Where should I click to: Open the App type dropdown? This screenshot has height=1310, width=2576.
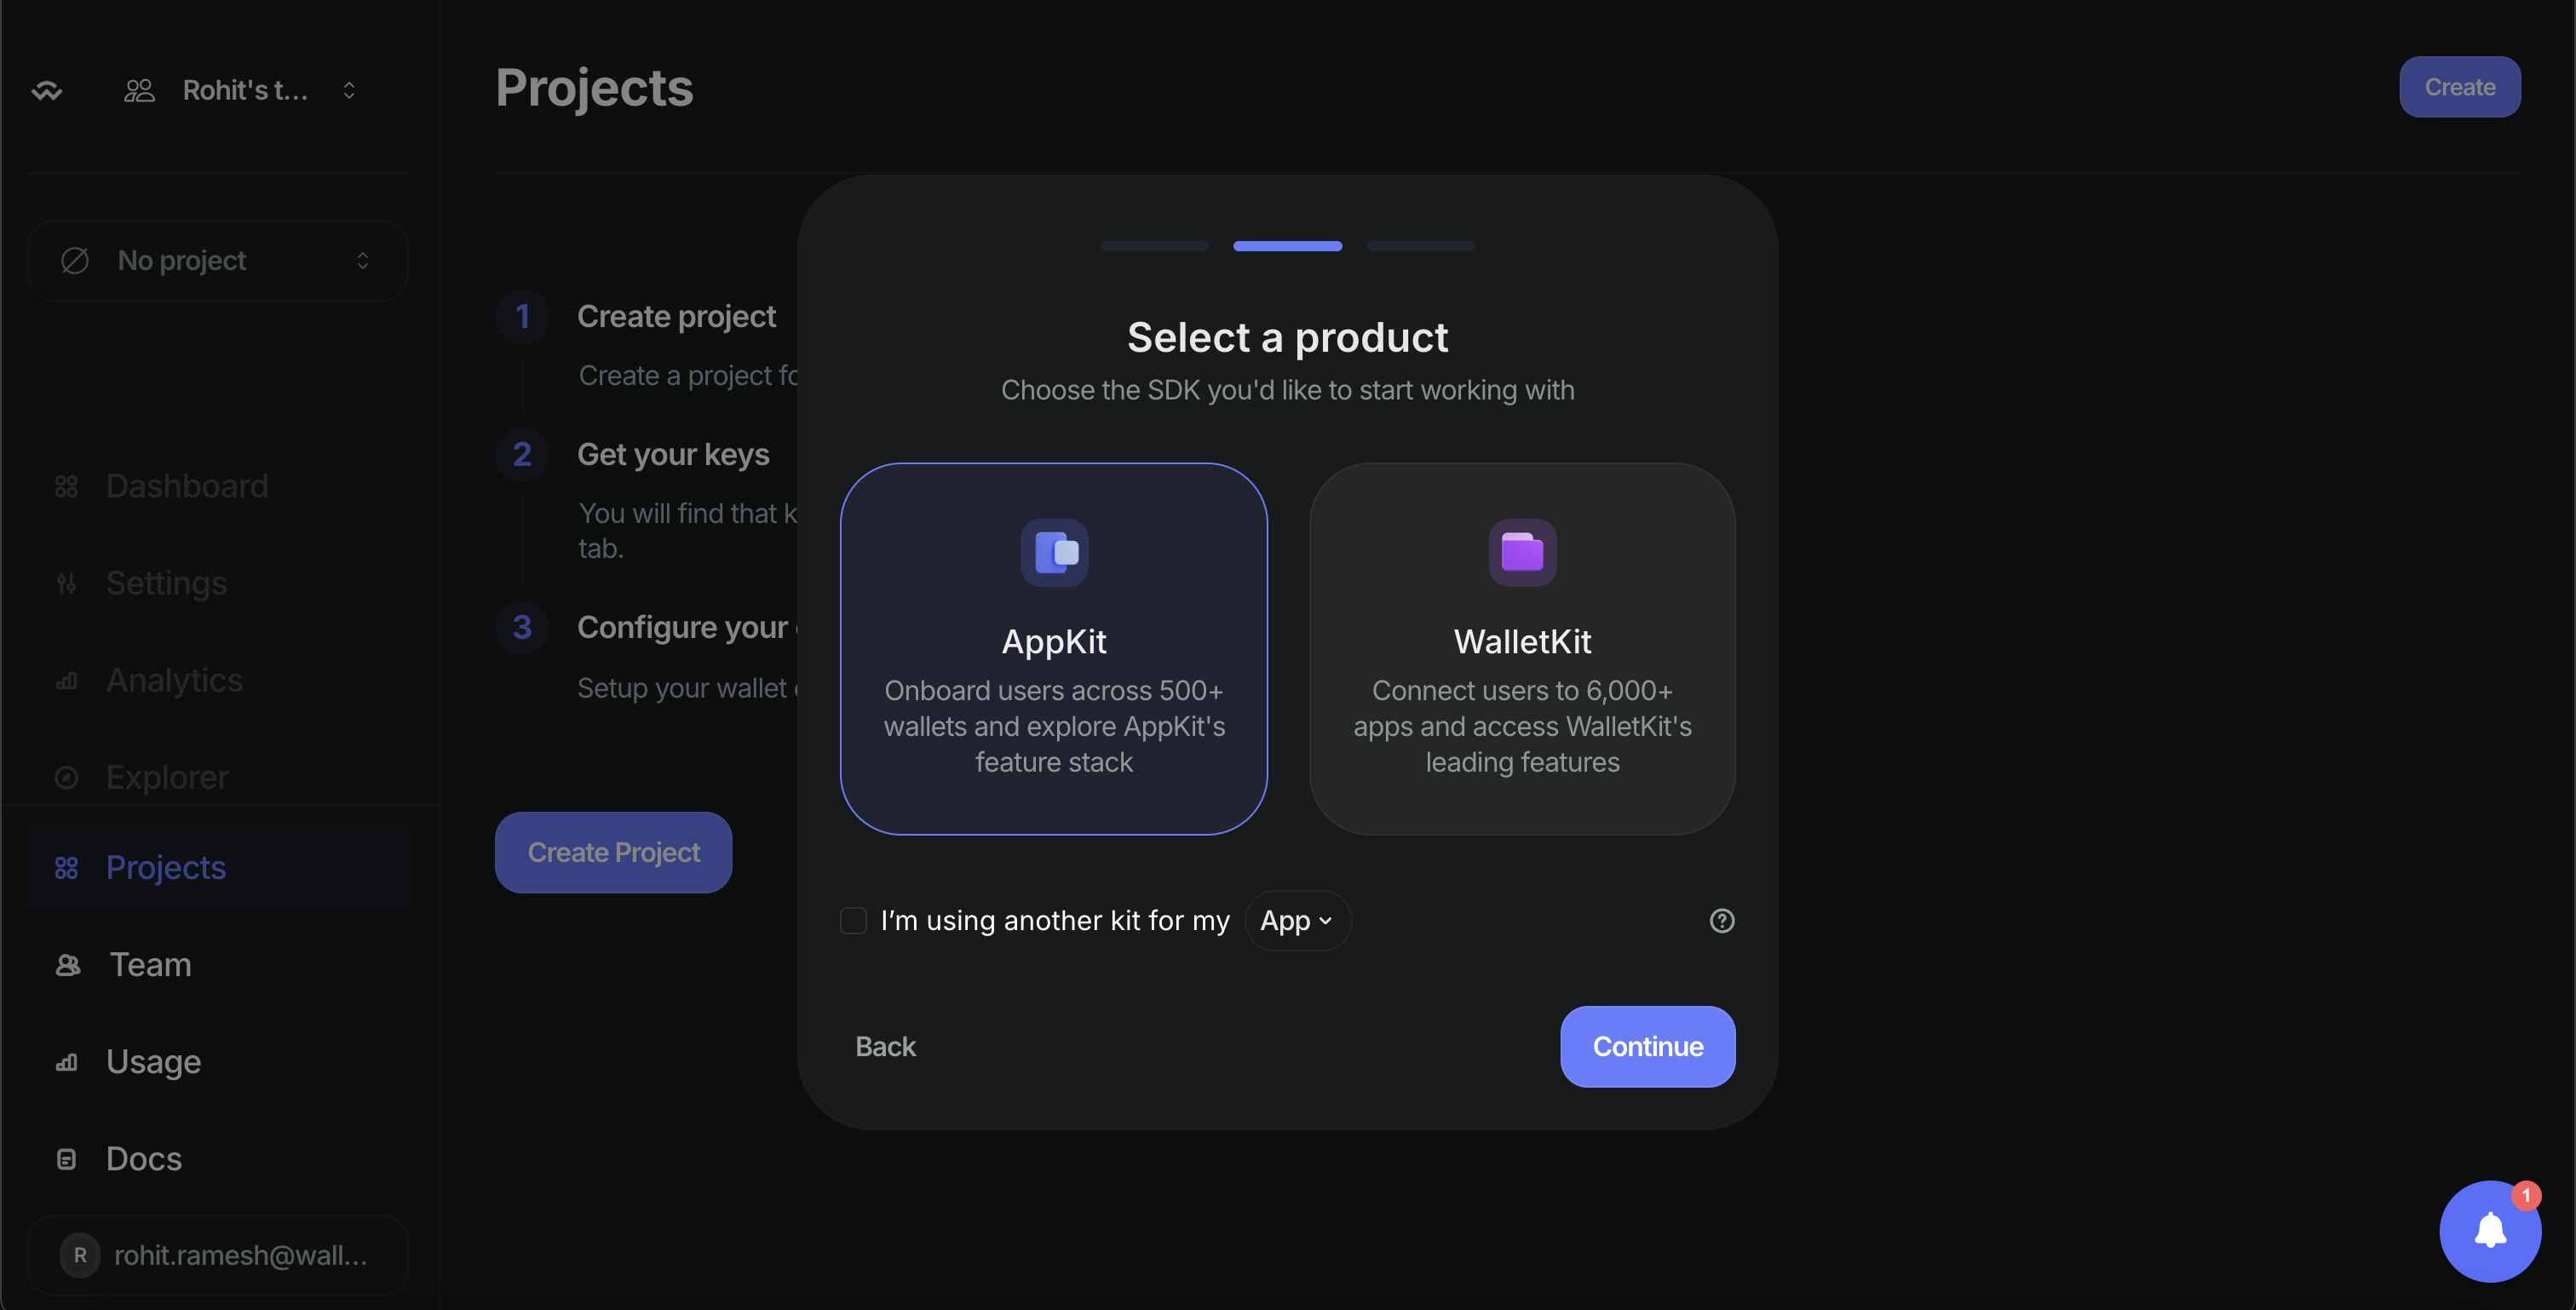[1297, 920]
